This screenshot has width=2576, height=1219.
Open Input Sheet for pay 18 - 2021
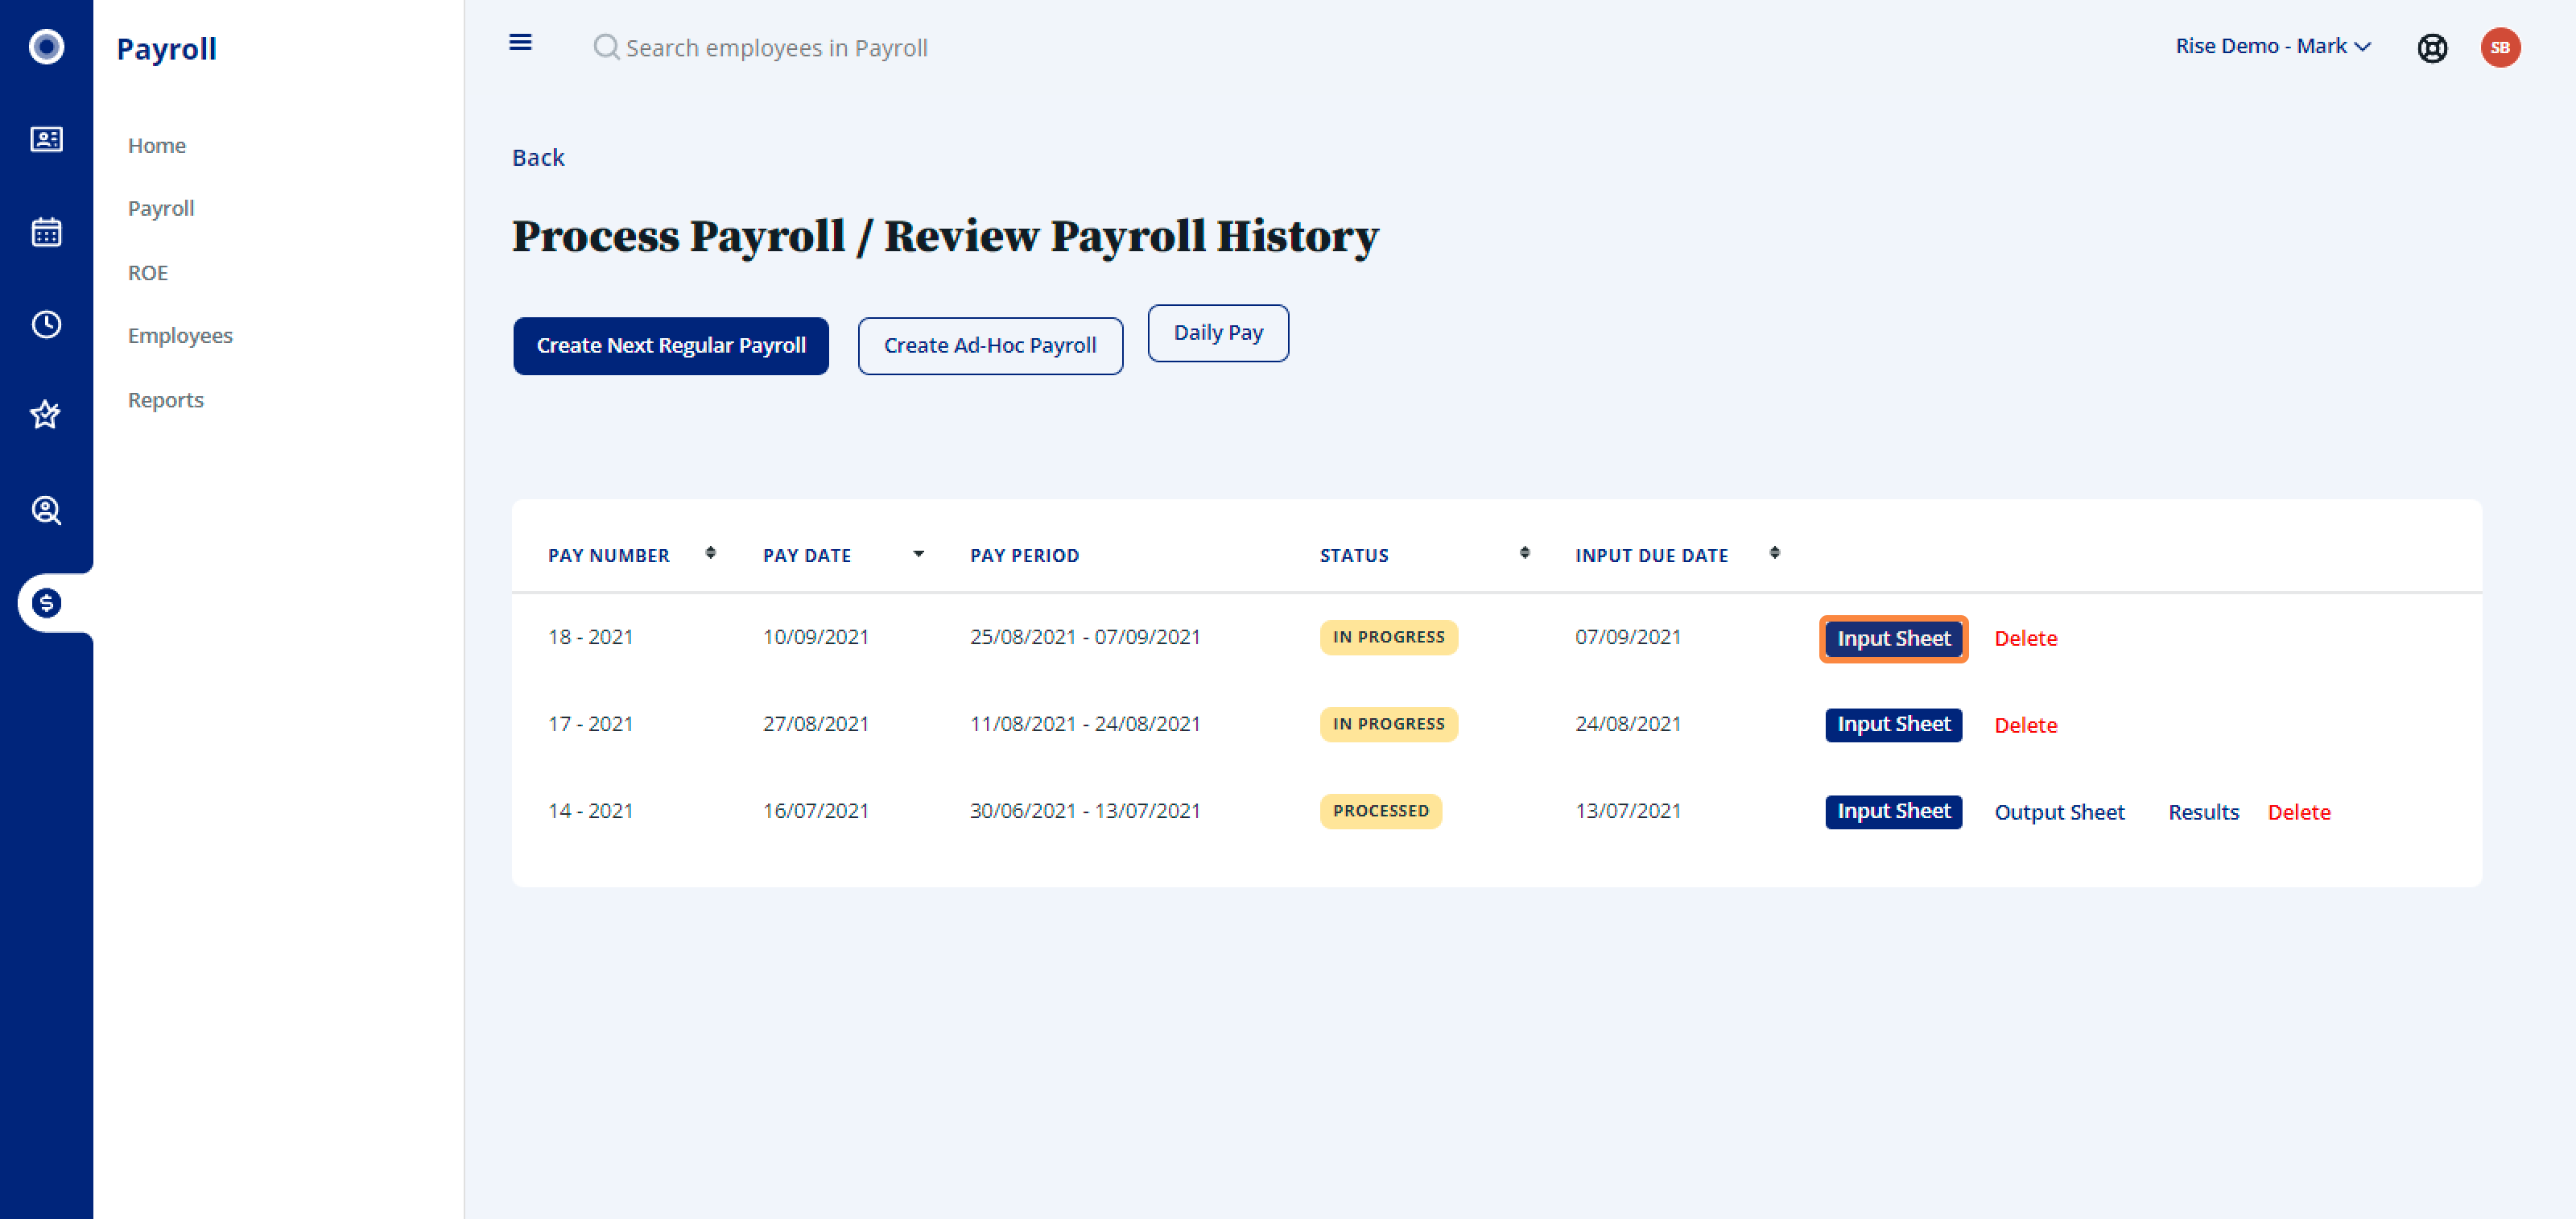(1893, 638)
